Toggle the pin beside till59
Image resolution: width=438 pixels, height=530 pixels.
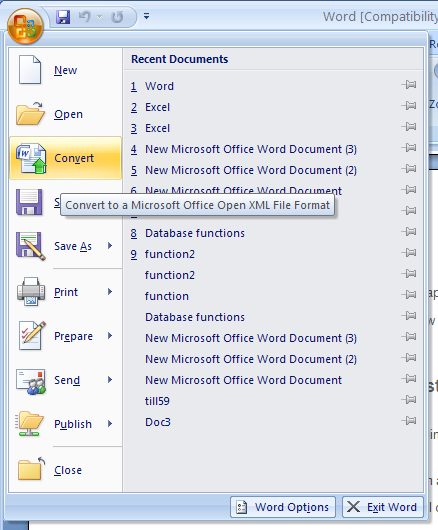[x=409, y=400]
